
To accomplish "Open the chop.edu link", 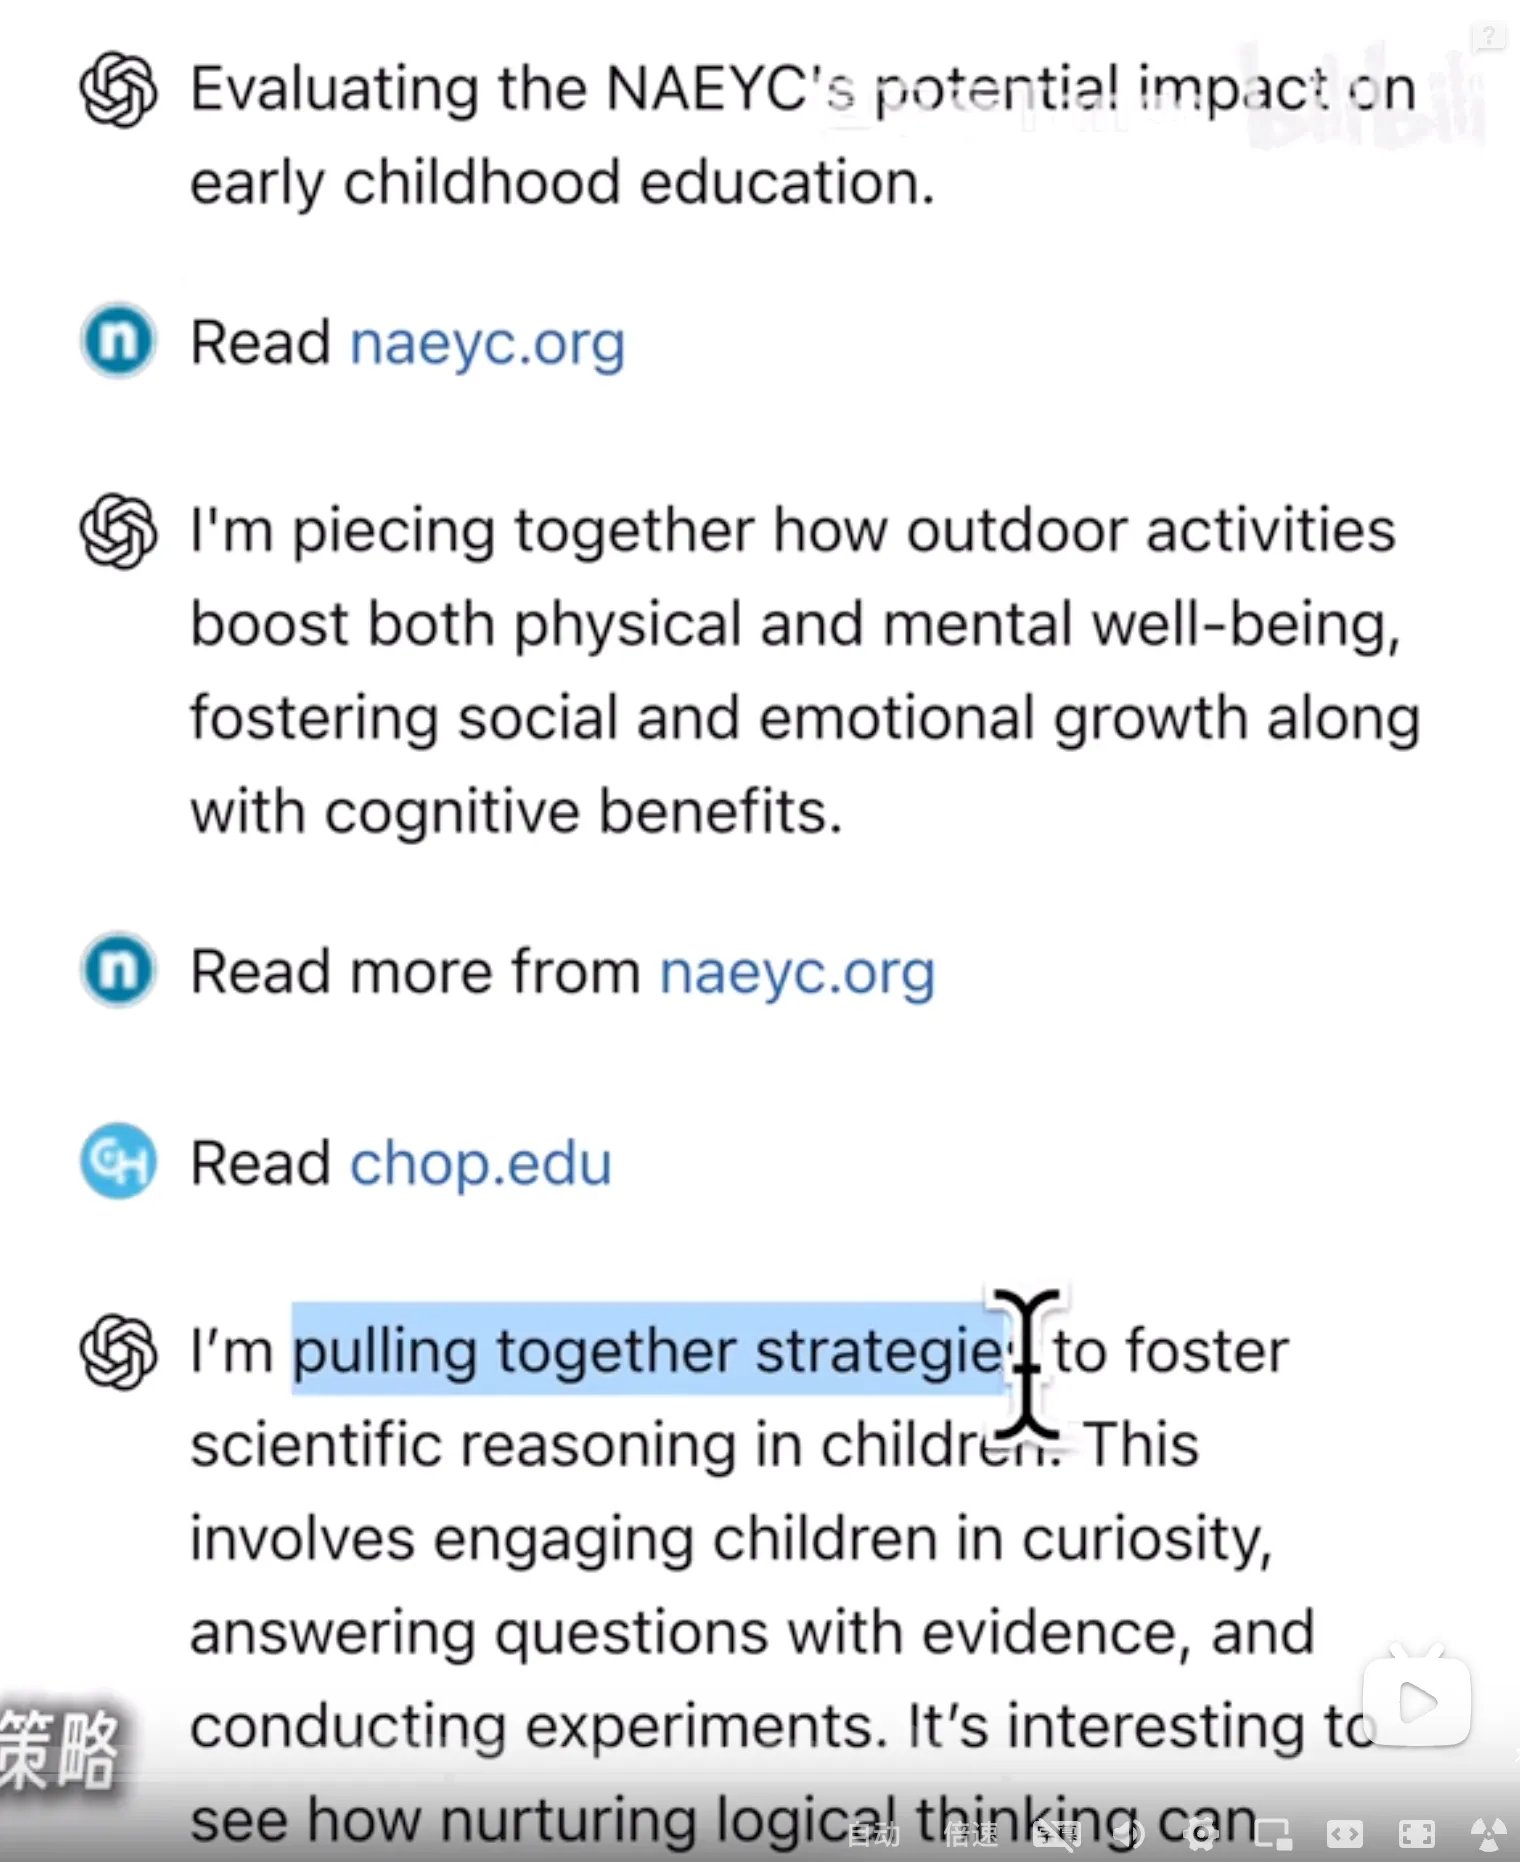I will (x=480, y=1163).
